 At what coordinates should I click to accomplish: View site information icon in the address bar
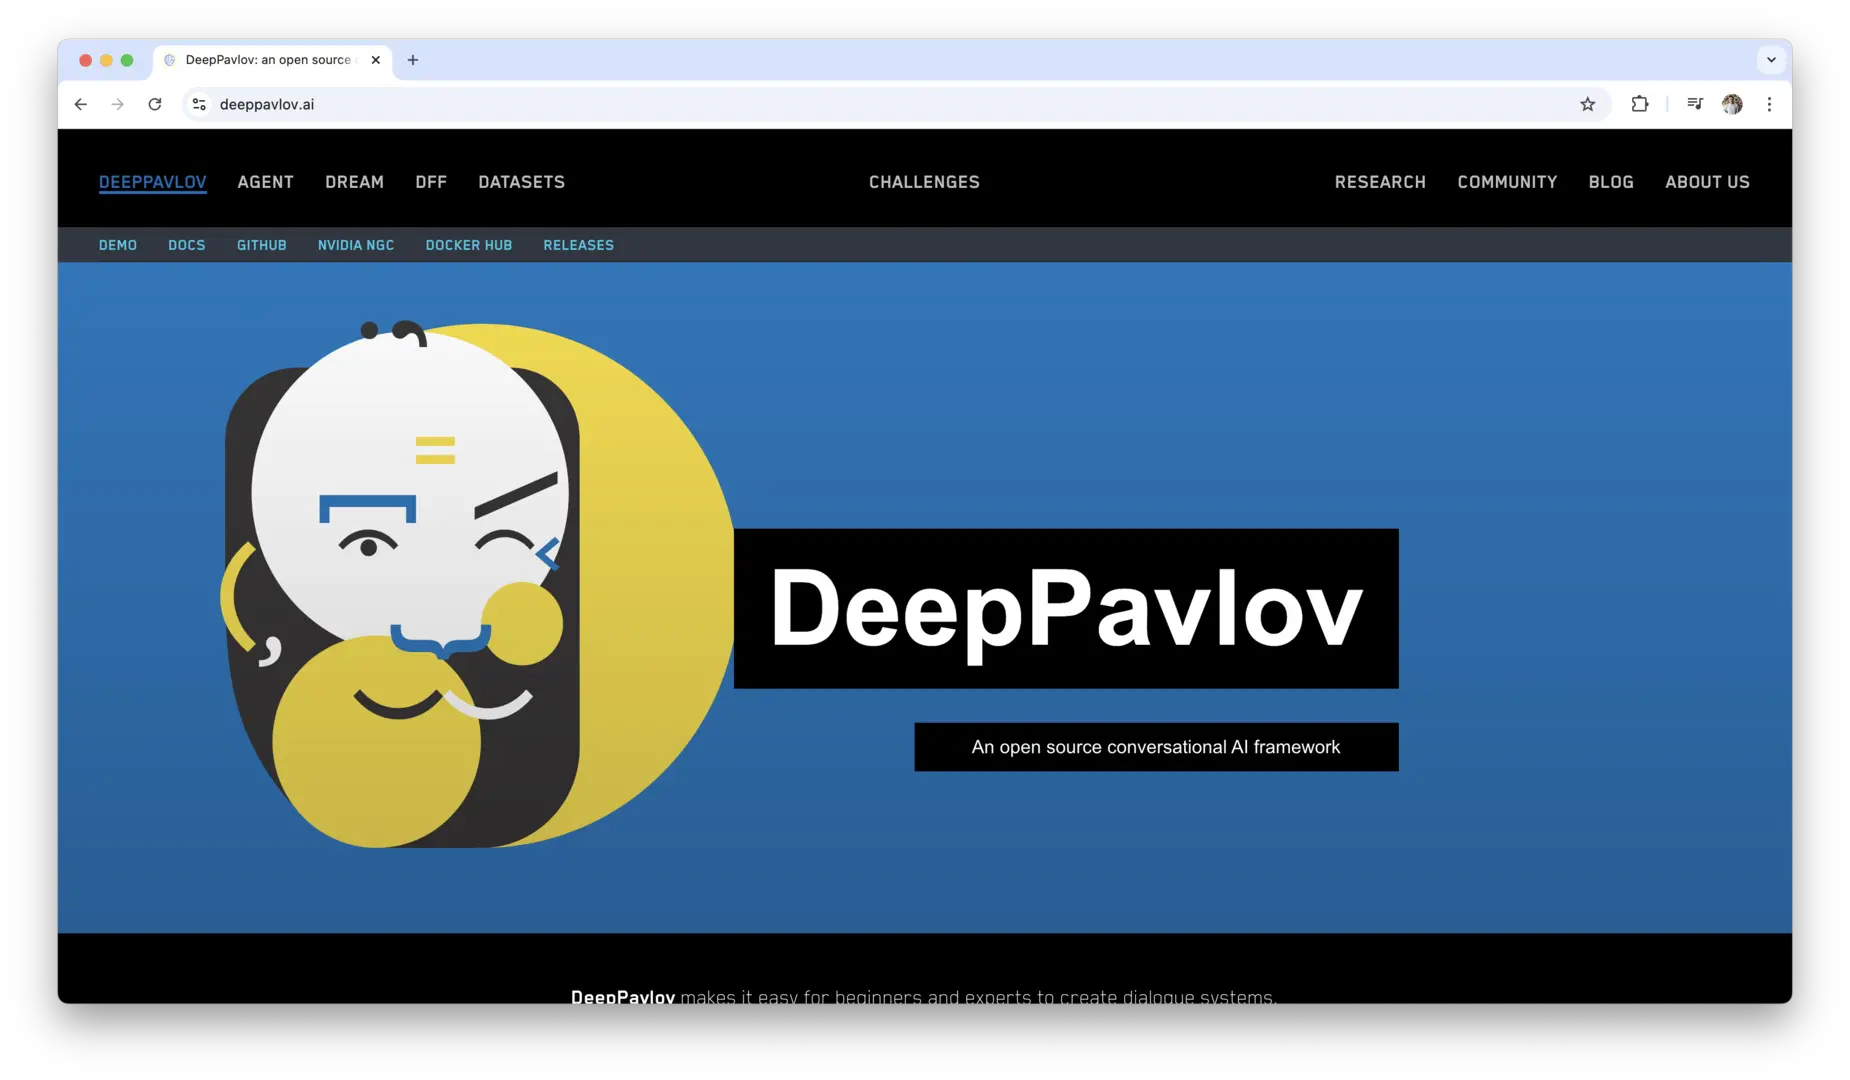tap(199, 104)
